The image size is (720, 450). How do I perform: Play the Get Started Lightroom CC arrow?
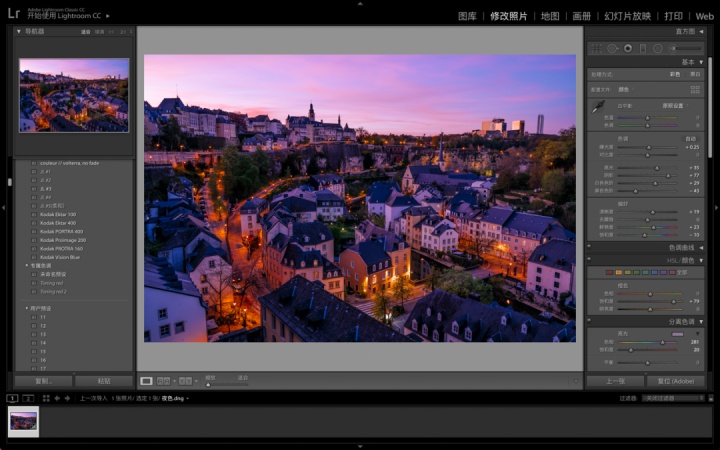pyautogui.click(x=108, y=16)
